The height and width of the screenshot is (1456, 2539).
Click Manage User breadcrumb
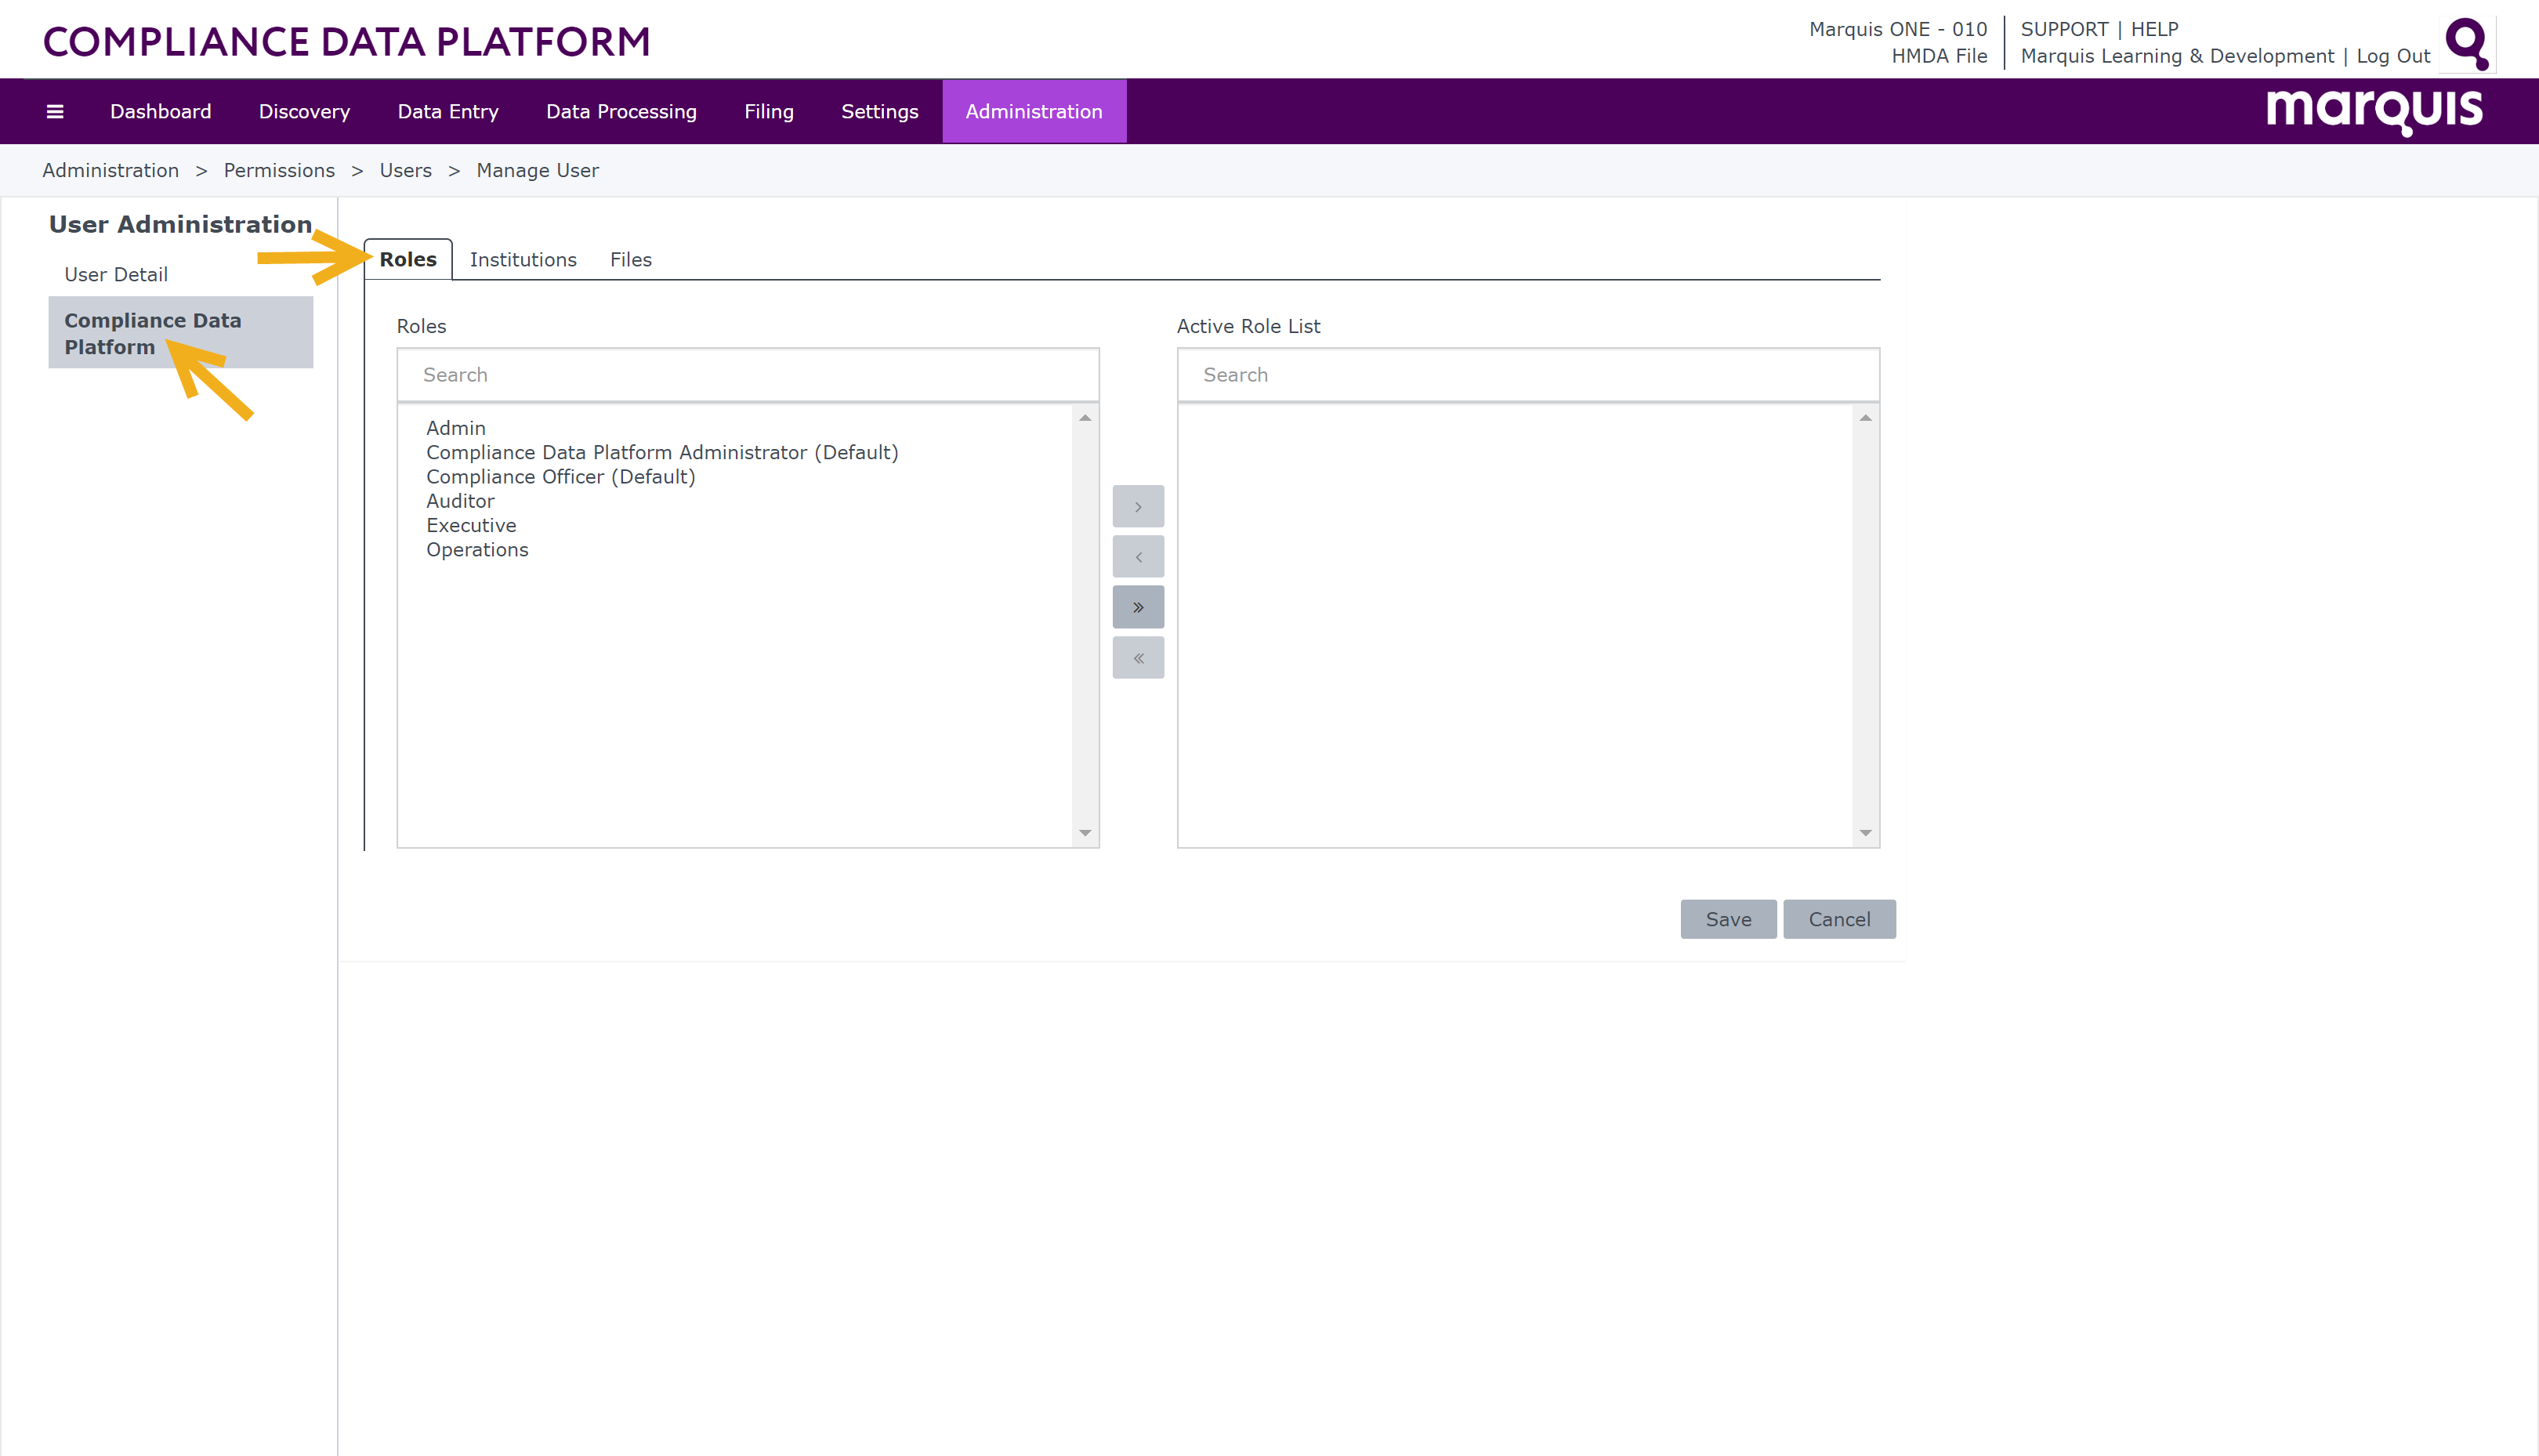538,171
